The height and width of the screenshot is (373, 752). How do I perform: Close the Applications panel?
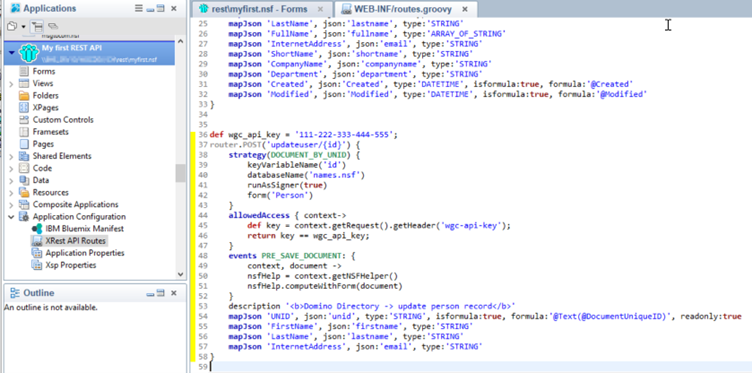point(174,9)
